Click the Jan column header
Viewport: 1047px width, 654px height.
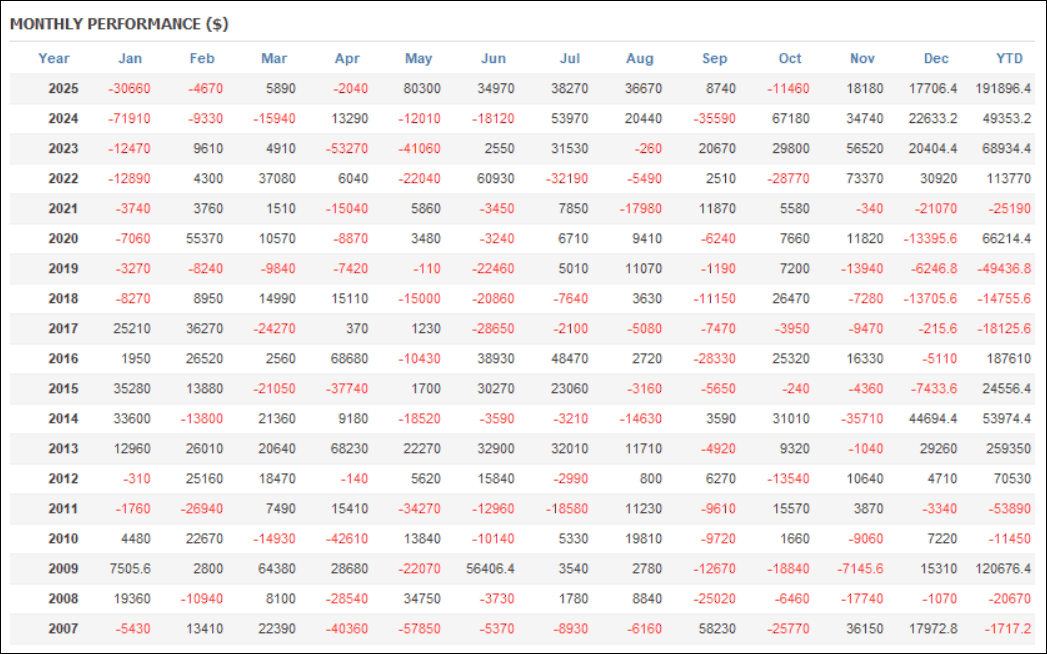[x=130, y=58]
